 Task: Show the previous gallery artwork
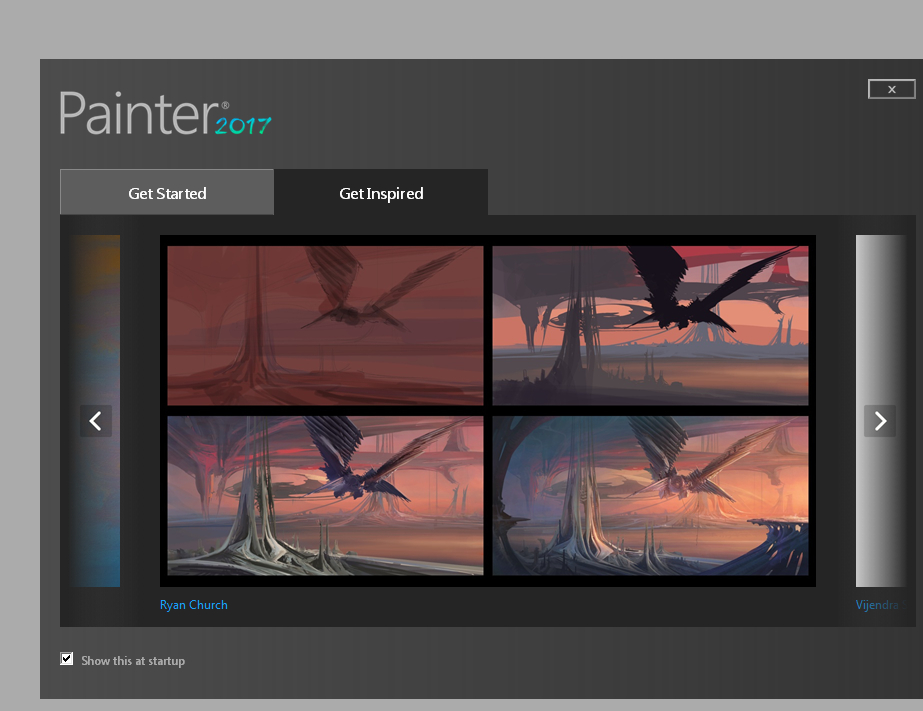click(96, 421)
